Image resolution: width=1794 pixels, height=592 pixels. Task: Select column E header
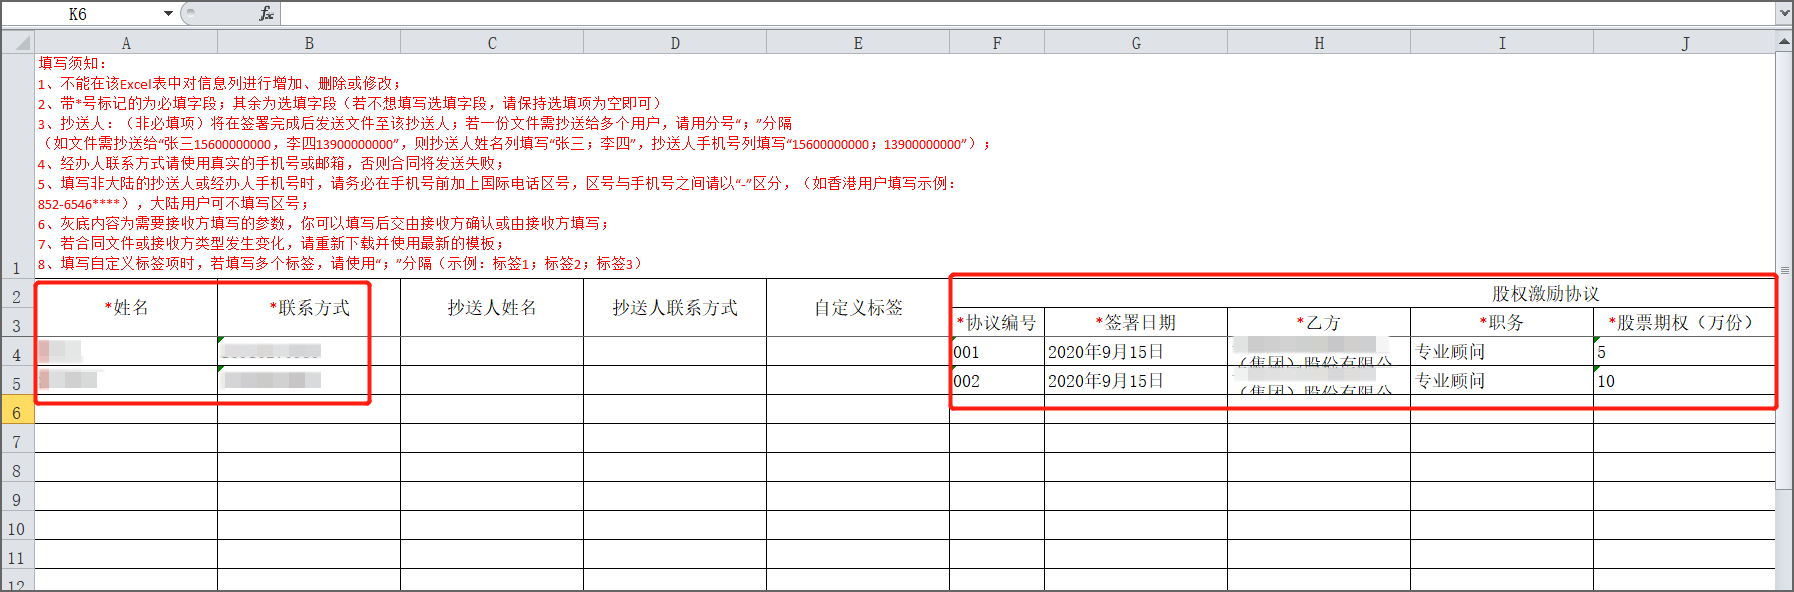(x=858, y=43)
